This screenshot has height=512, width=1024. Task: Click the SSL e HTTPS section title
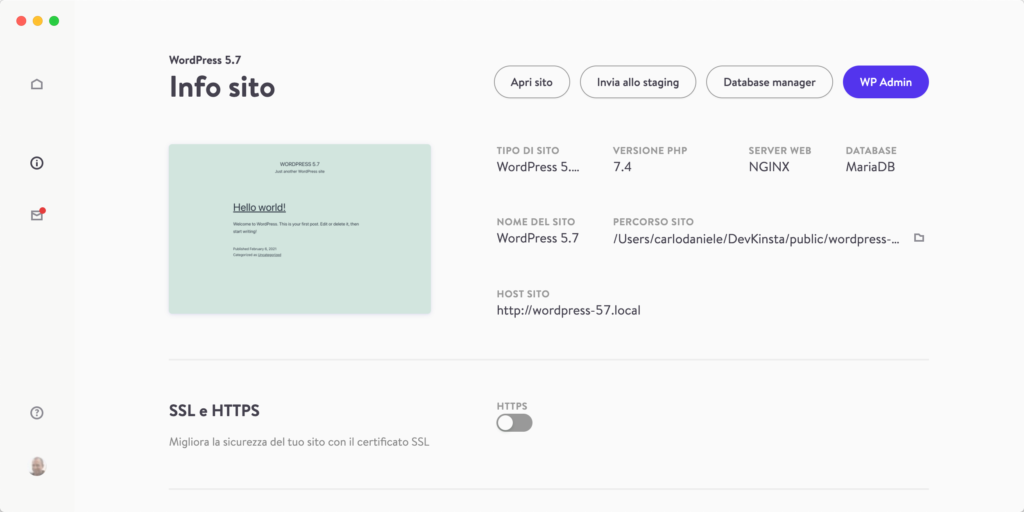(214, 411)
